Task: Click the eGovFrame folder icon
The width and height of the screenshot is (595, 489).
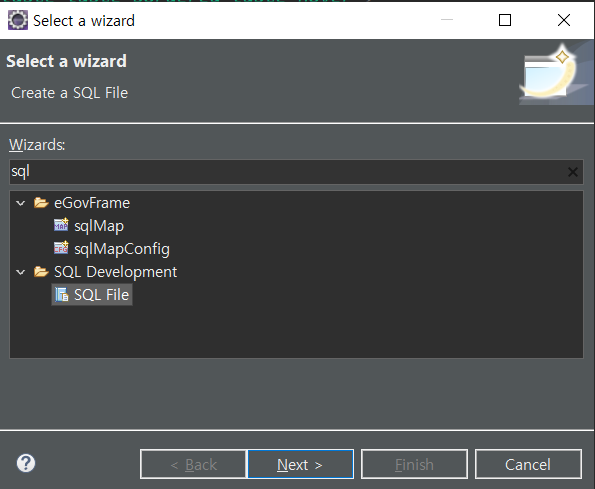Action: (41, 203)
